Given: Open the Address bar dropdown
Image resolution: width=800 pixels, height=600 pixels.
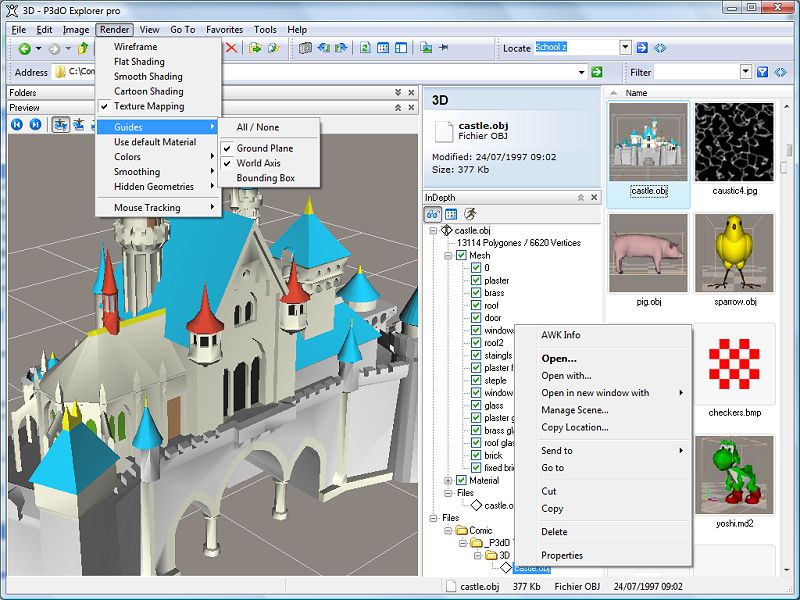Looking at the screenshot, I should pos(582,72).
